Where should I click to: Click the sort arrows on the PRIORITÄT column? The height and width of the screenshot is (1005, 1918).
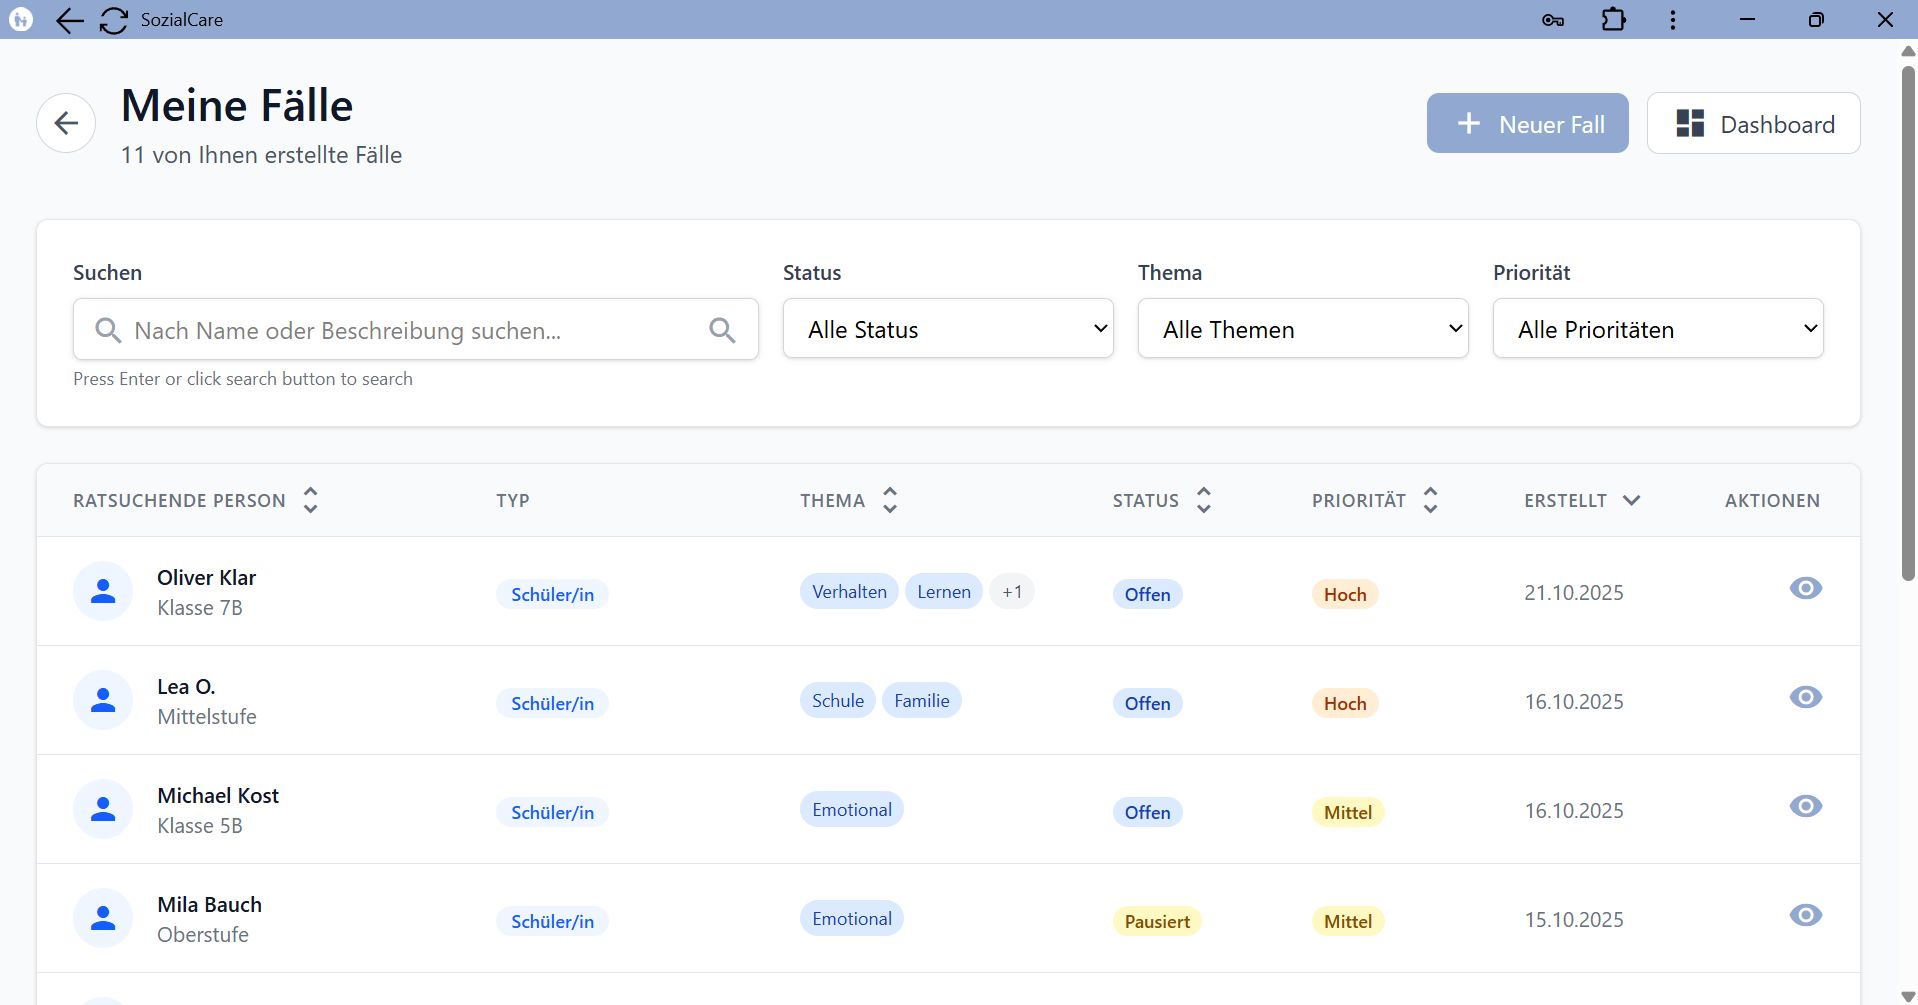(x=1431, y=500)
